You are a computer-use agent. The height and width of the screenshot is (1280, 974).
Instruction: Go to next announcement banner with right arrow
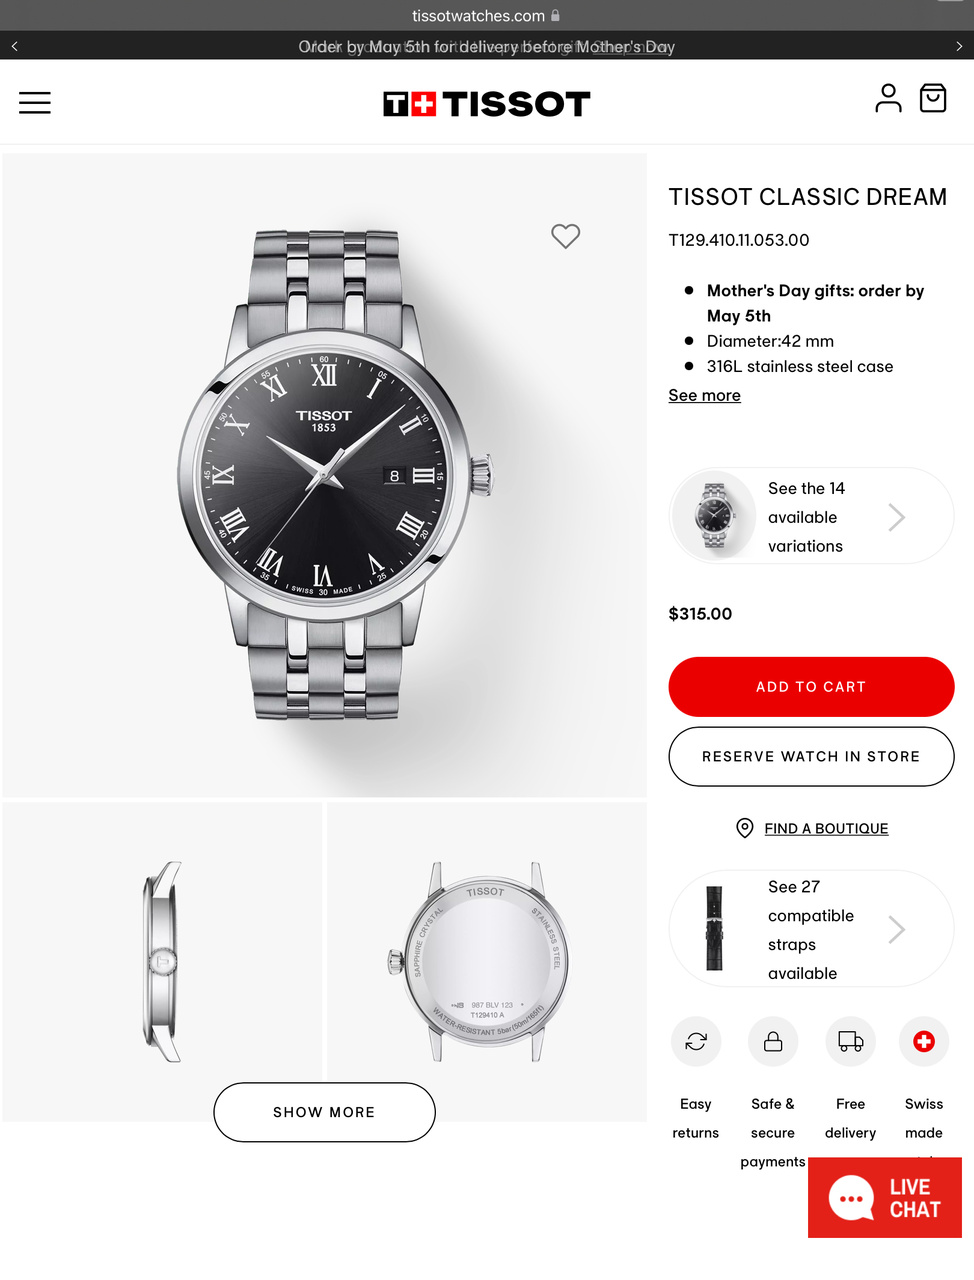pyautogui.click(x=959, y=46)
